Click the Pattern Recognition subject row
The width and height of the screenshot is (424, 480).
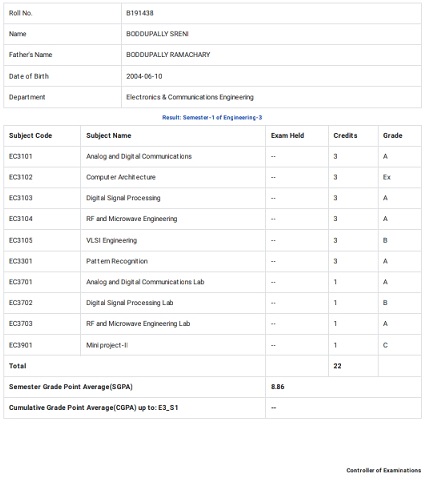click(x=212, y=261)
